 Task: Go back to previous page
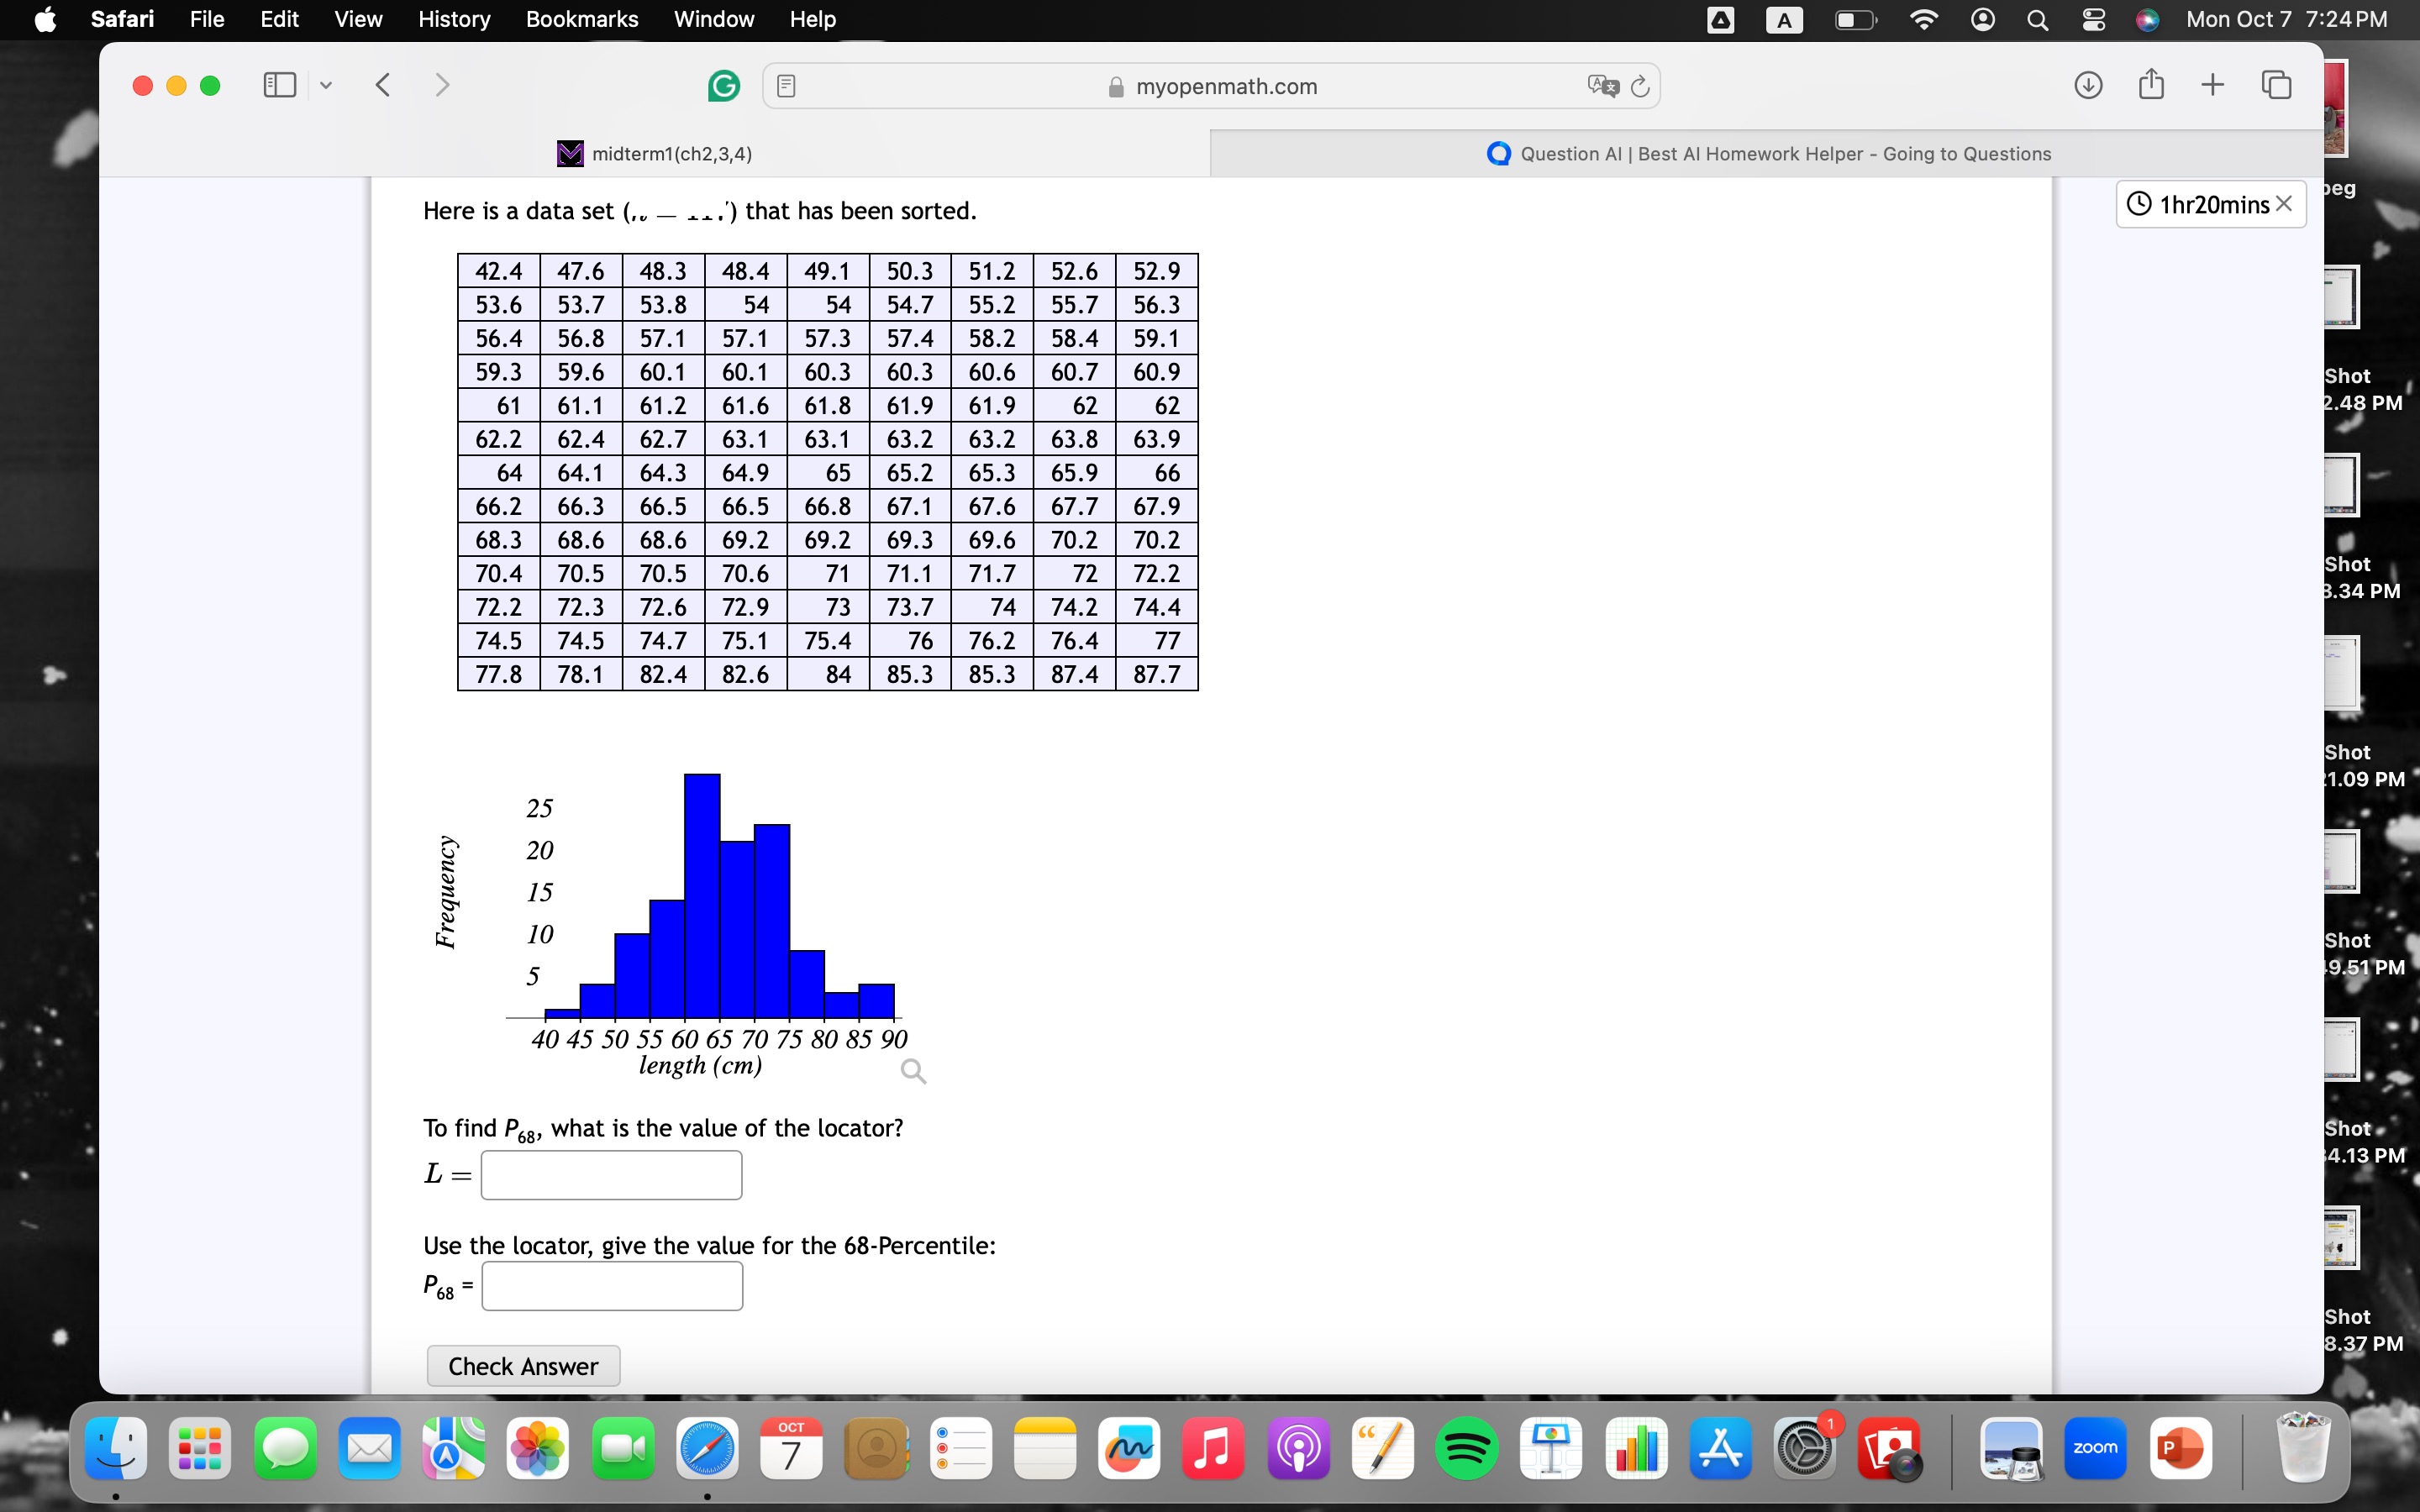coord(383,85)
